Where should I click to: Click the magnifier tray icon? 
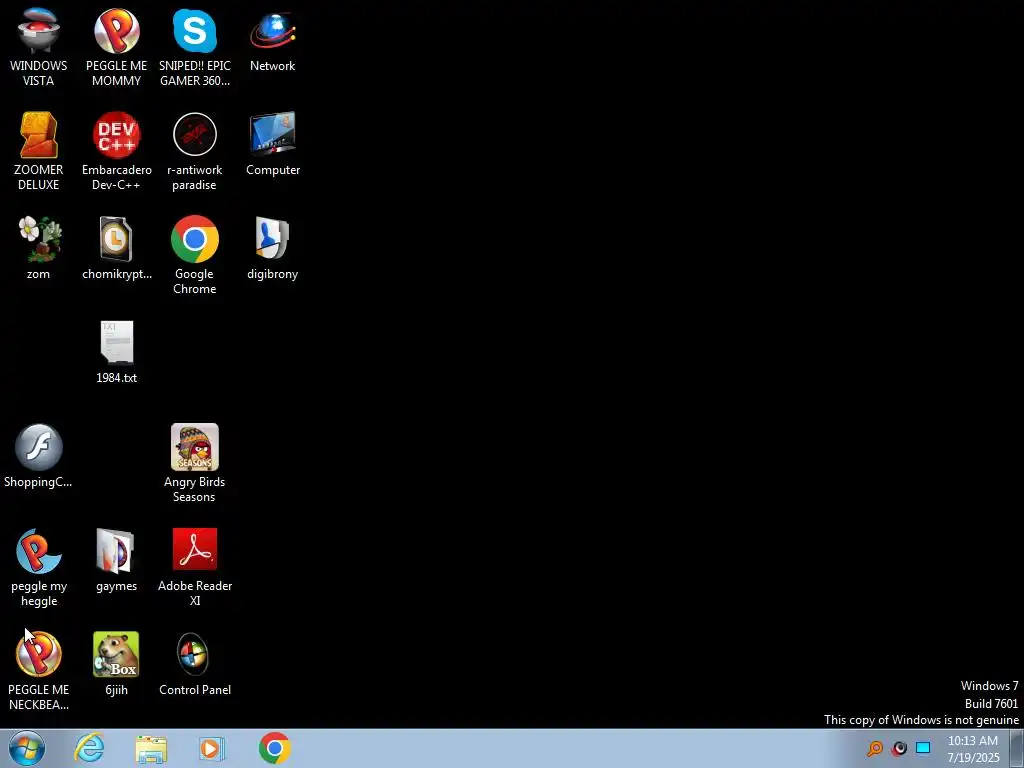(874, 748)
